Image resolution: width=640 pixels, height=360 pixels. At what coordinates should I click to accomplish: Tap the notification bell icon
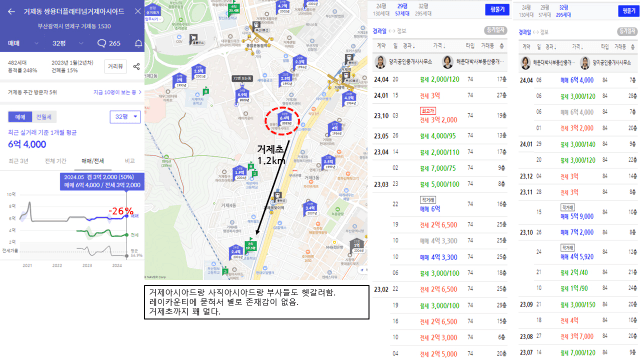click(138, 43)
